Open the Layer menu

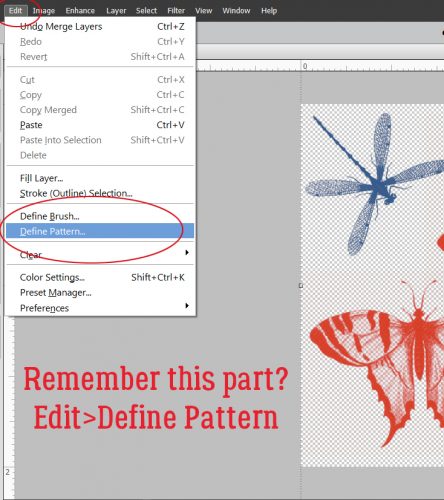116,11
